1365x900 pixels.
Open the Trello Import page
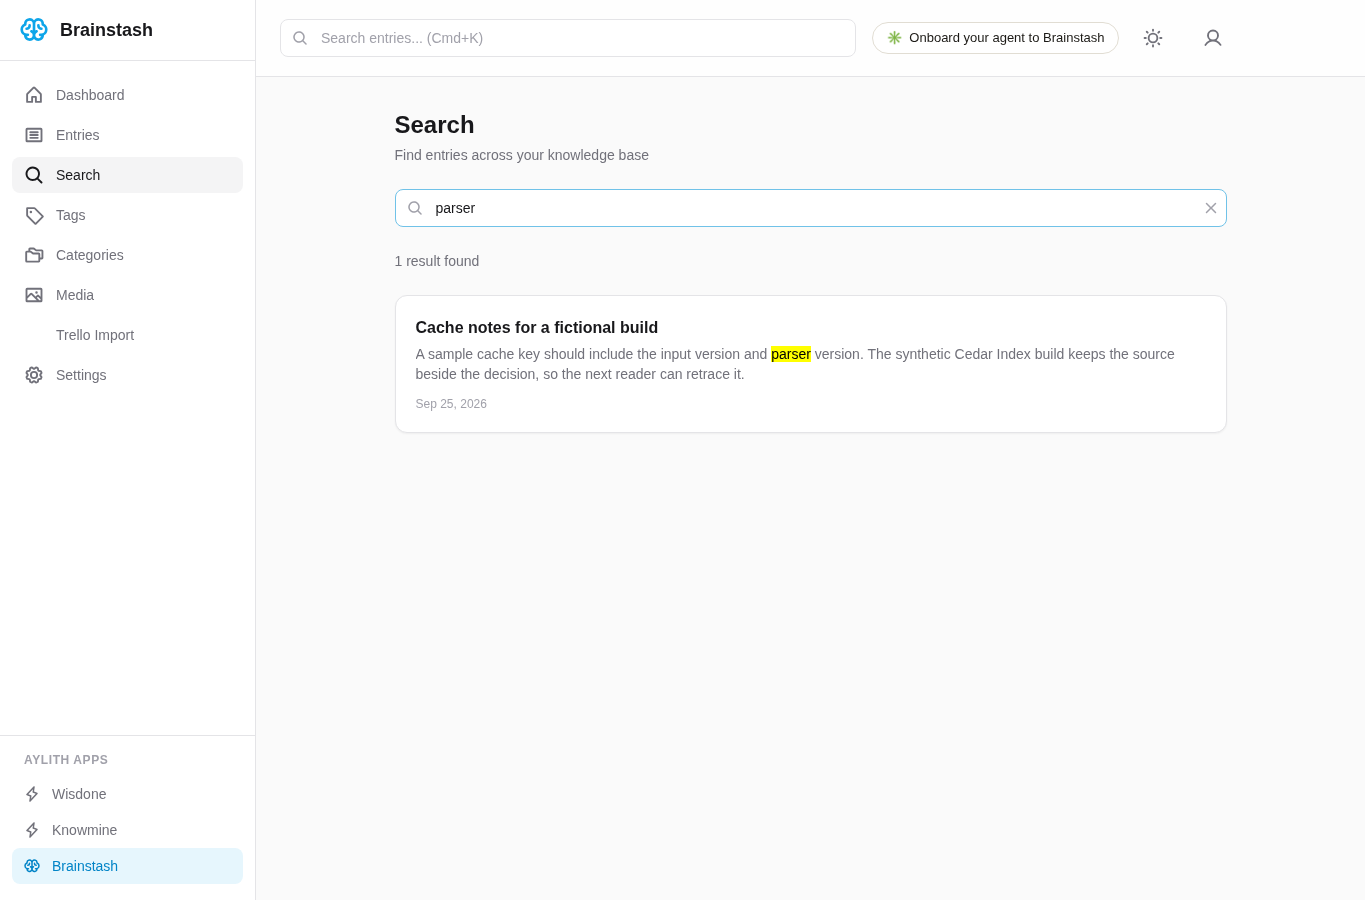127,335
